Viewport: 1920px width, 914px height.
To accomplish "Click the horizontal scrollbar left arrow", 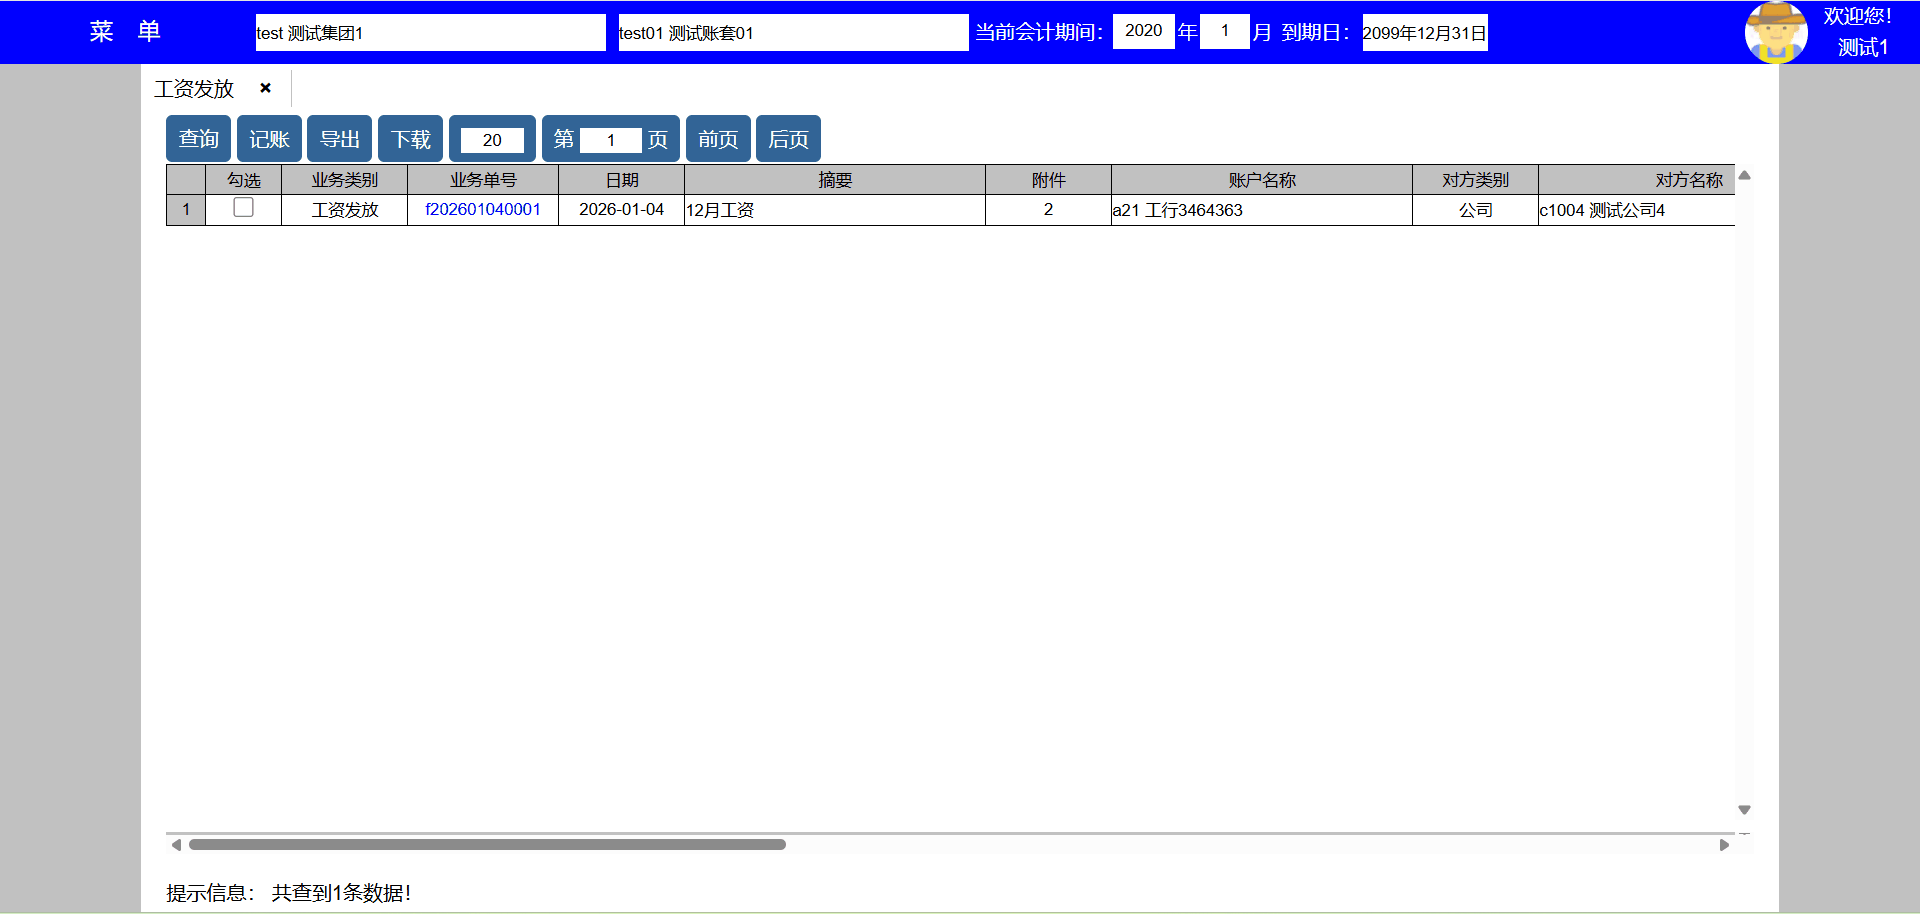I will pos(176,845).
